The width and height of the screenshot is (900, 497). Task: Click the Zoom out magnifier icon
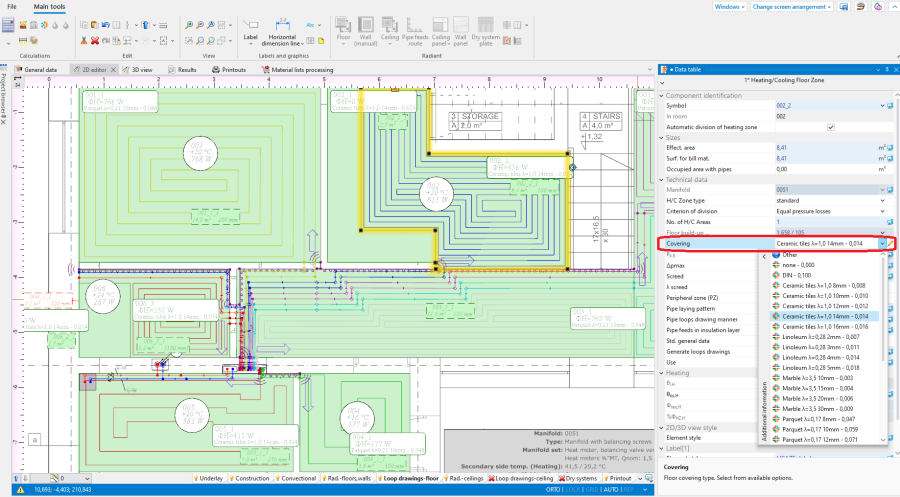pyautogui.click(x=200, y=25)
